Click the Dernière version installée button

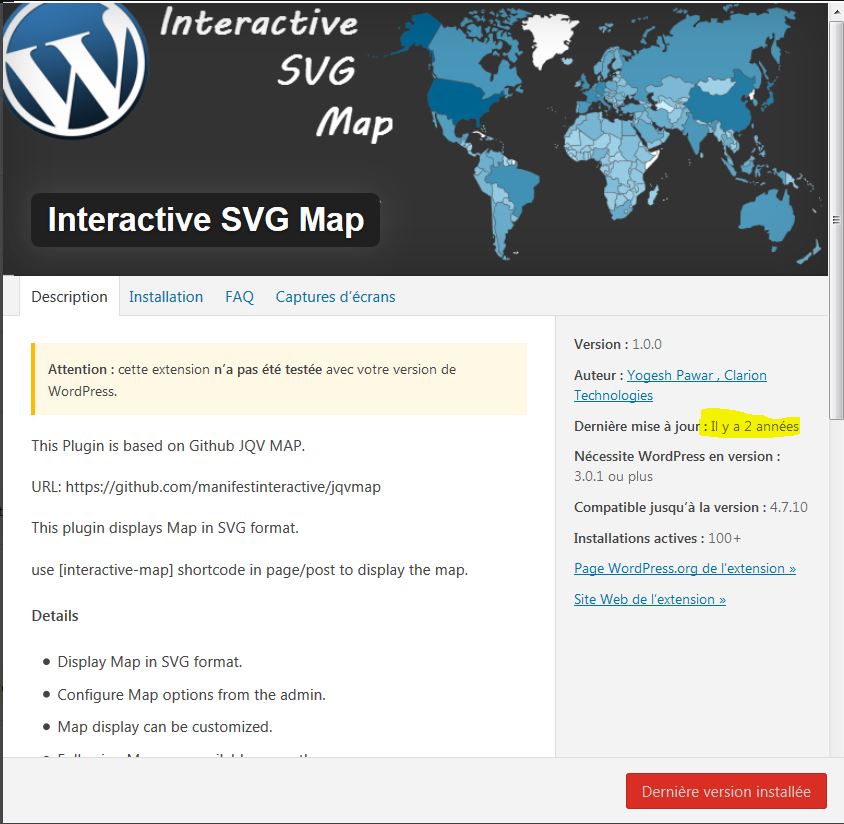click(x=726, y=791)
